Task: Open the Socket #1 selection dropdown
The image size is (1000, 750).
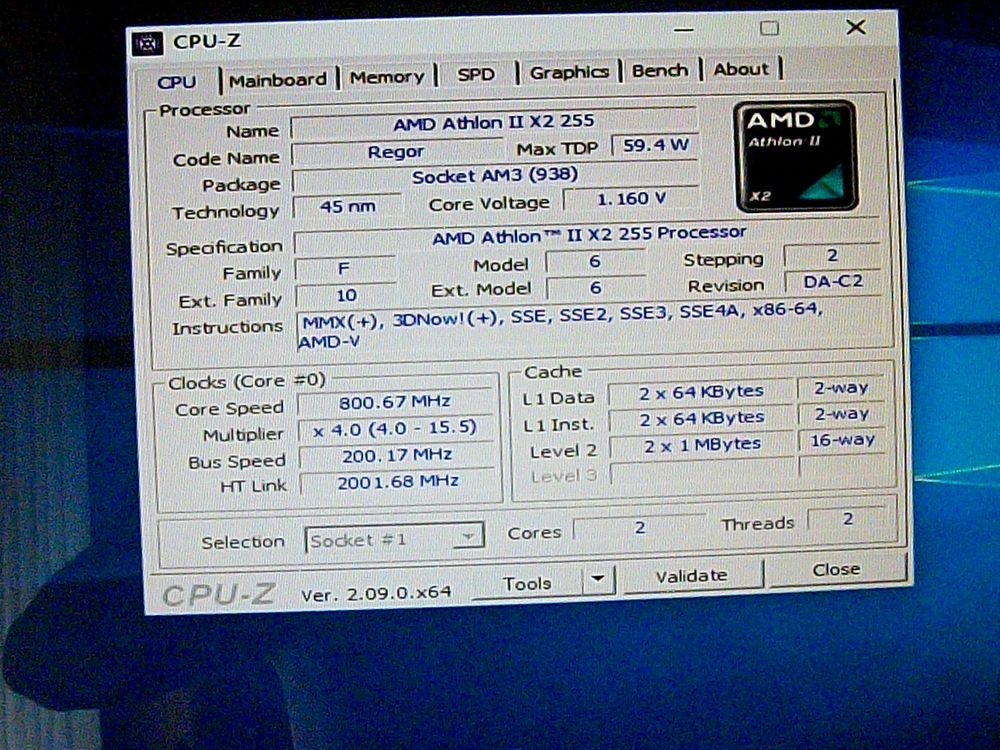Action: [394, 540]
